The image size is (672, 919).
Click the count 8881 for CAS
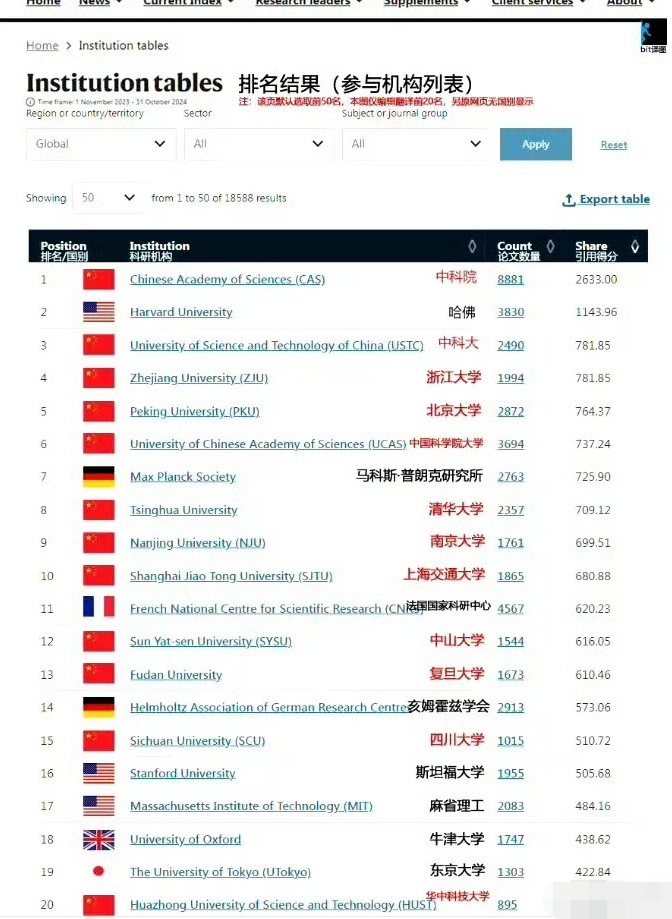point(510,280)
